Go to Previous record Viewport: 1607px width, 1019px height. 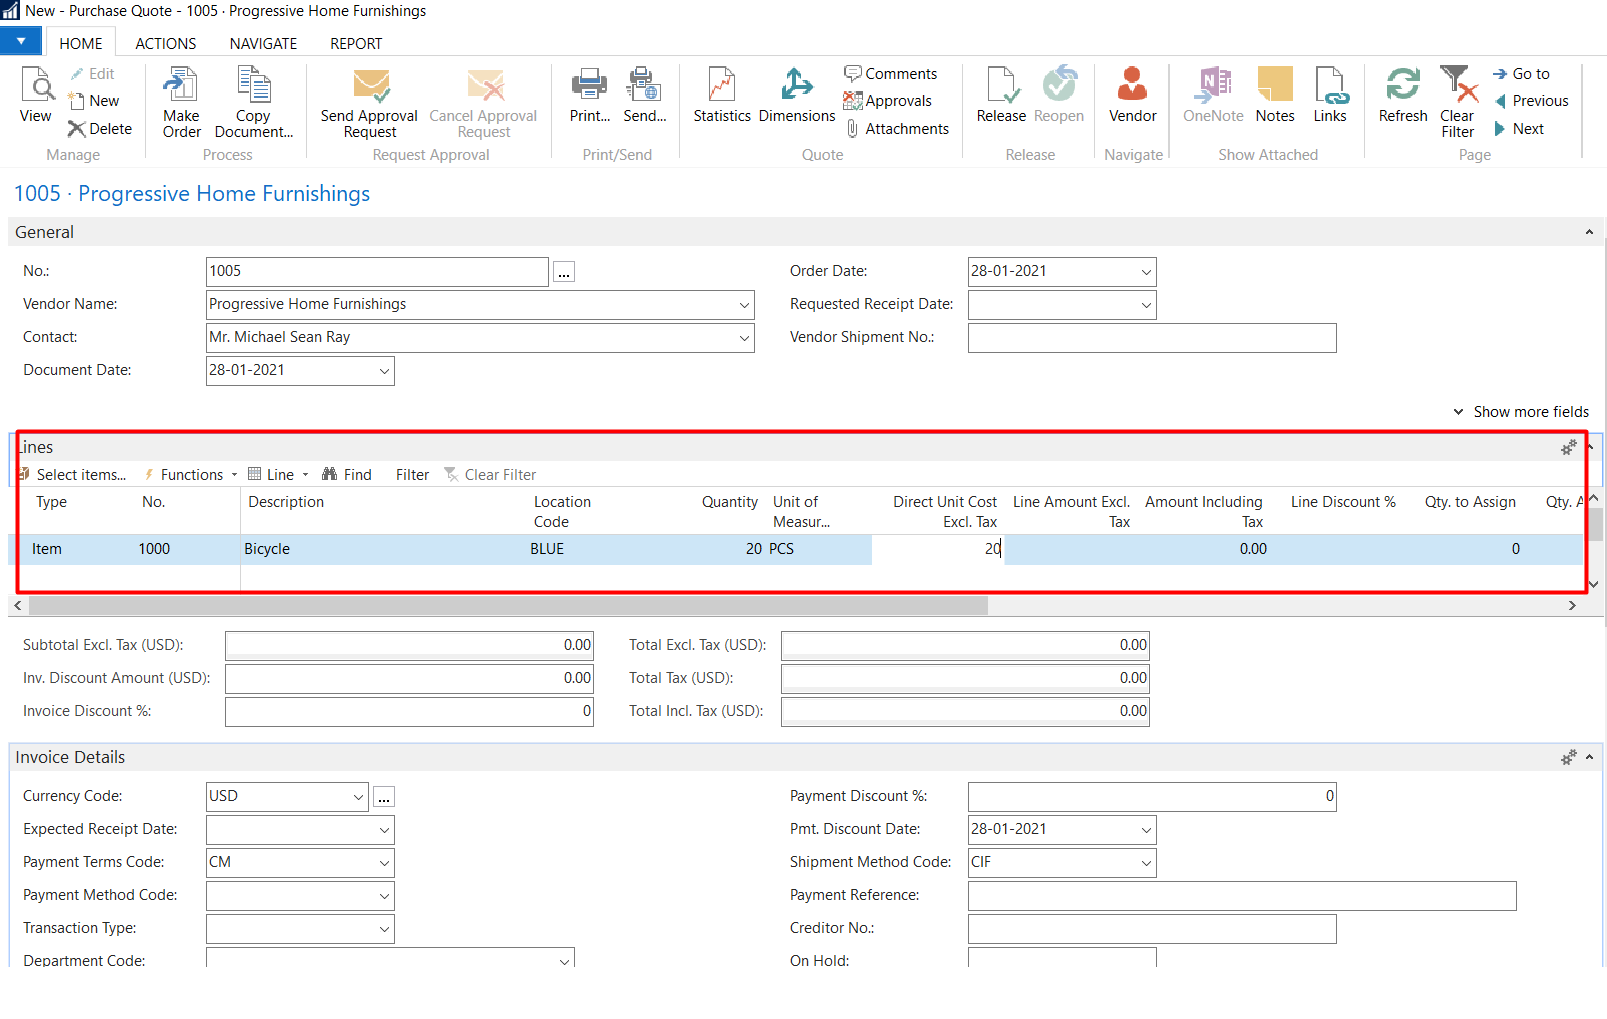click(x=1531, y=101)
